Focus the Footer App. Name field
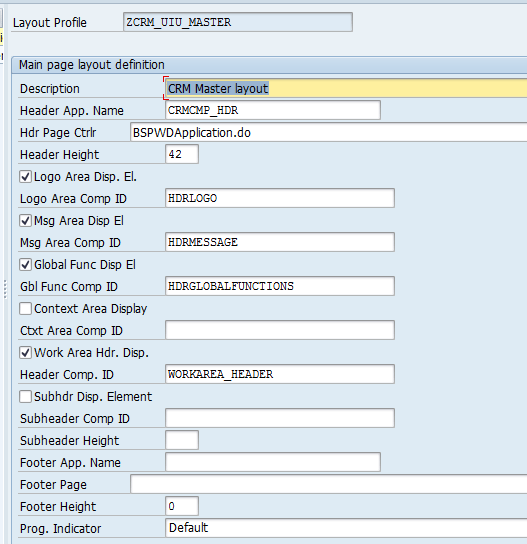Image resolution: width=527 pixels, height=544 pixels. pos(273,462)
